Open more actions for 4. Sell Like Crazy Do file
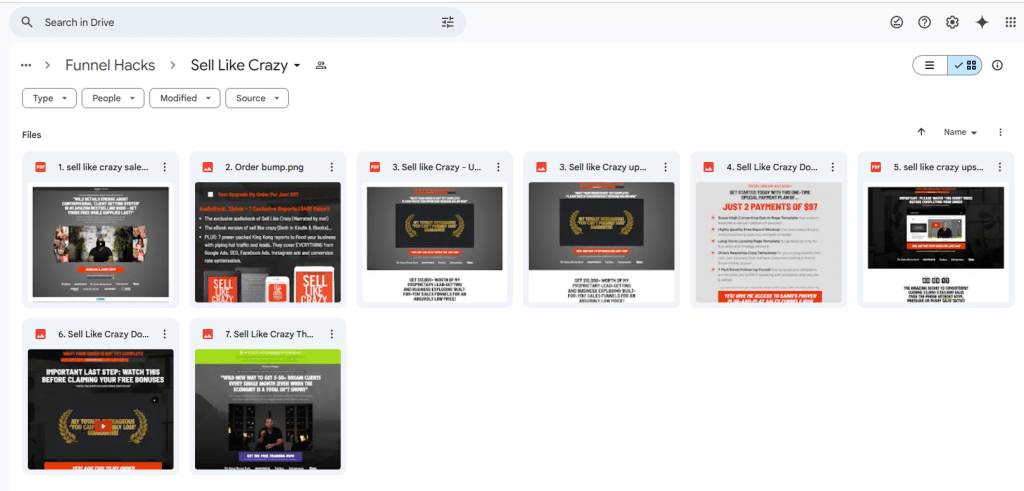This screenshot has height=491, width=1024. coord(833,167)
